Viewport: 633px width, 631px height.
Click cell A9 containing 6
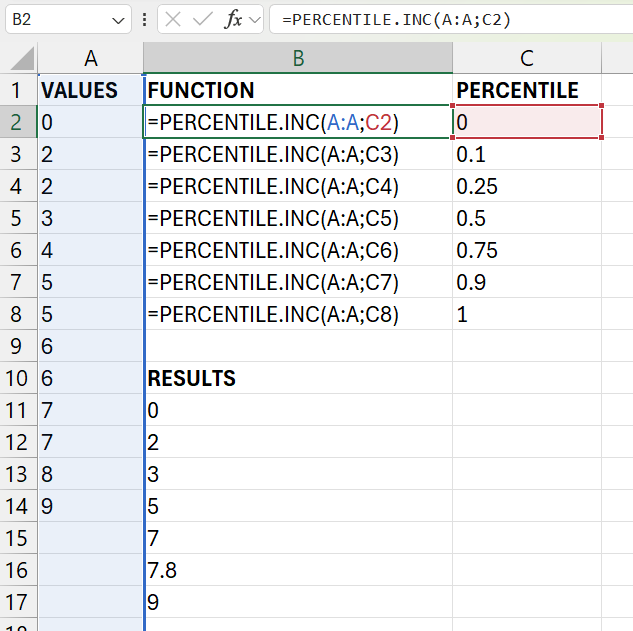(x=90, y=346)
